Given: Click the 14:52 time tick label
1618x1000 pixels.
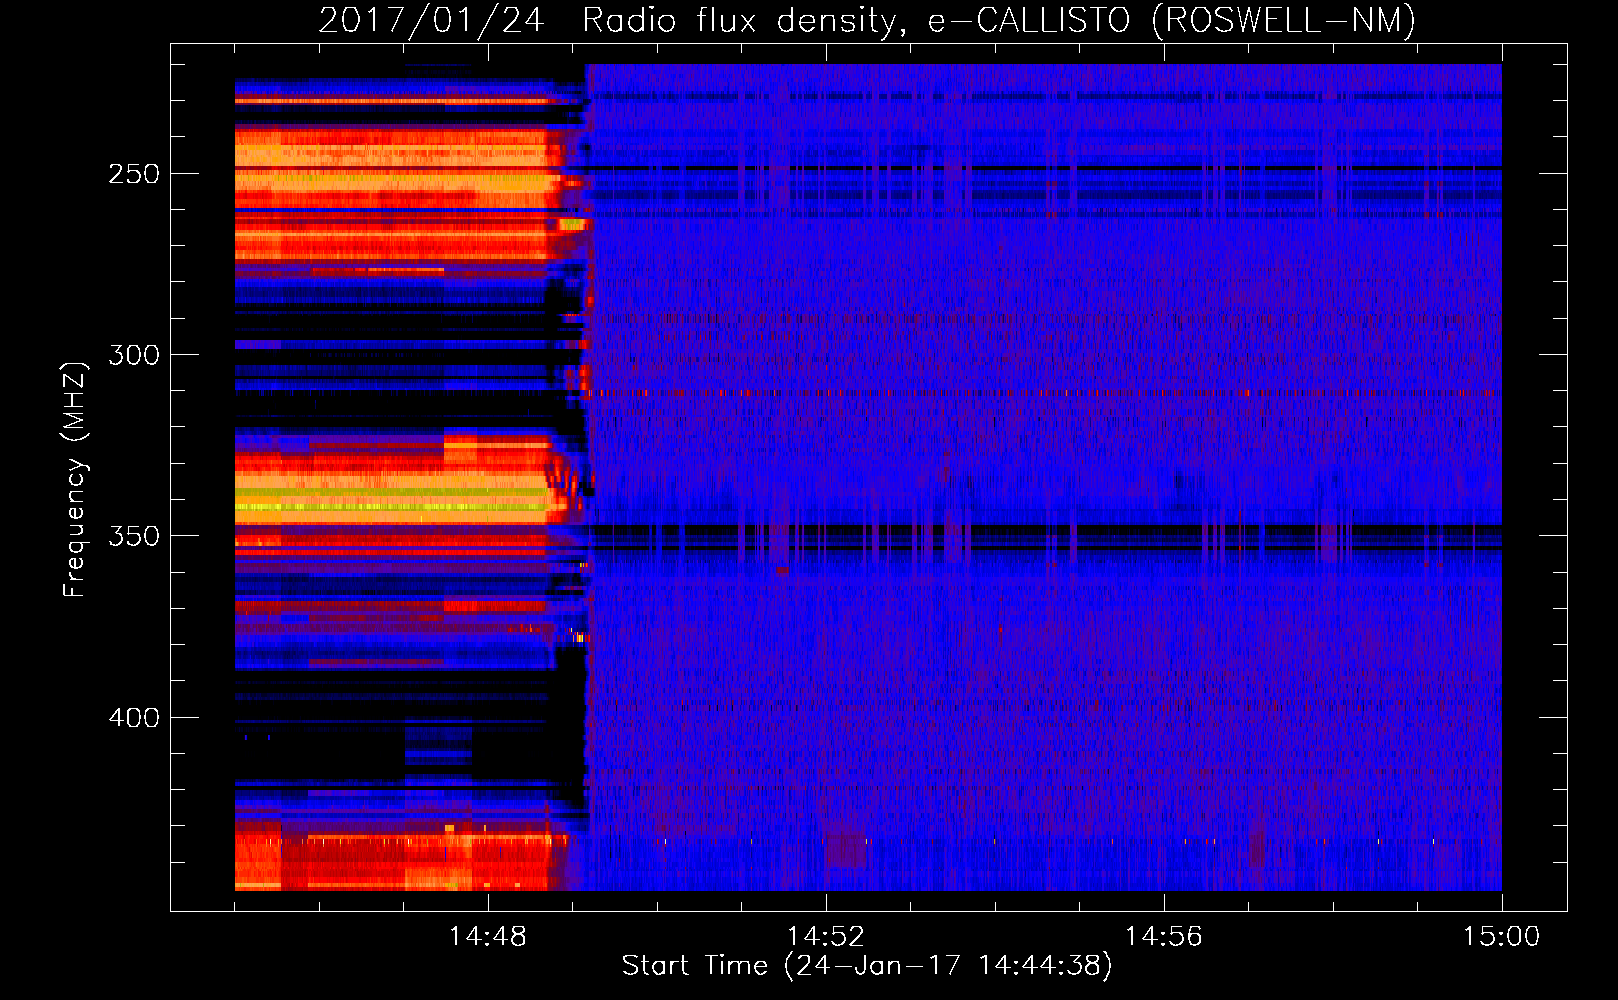Looking at the screenshot, I should pos(826,937).
